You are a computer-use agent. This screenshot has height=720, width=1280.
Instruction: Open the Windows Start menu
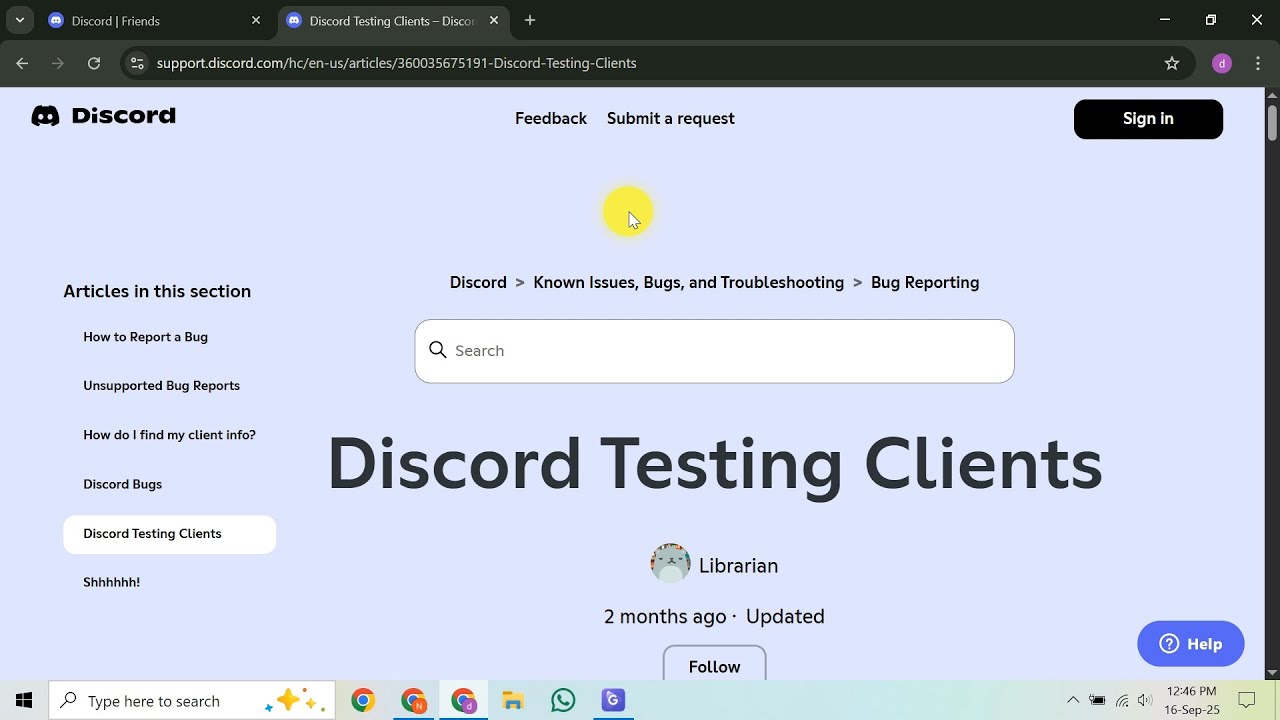coord(24,701)
